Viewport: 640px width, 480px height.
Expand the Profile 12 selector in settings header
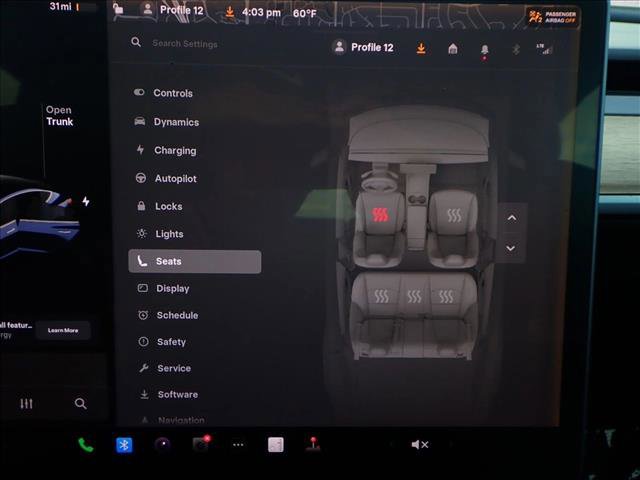point(364,47)
